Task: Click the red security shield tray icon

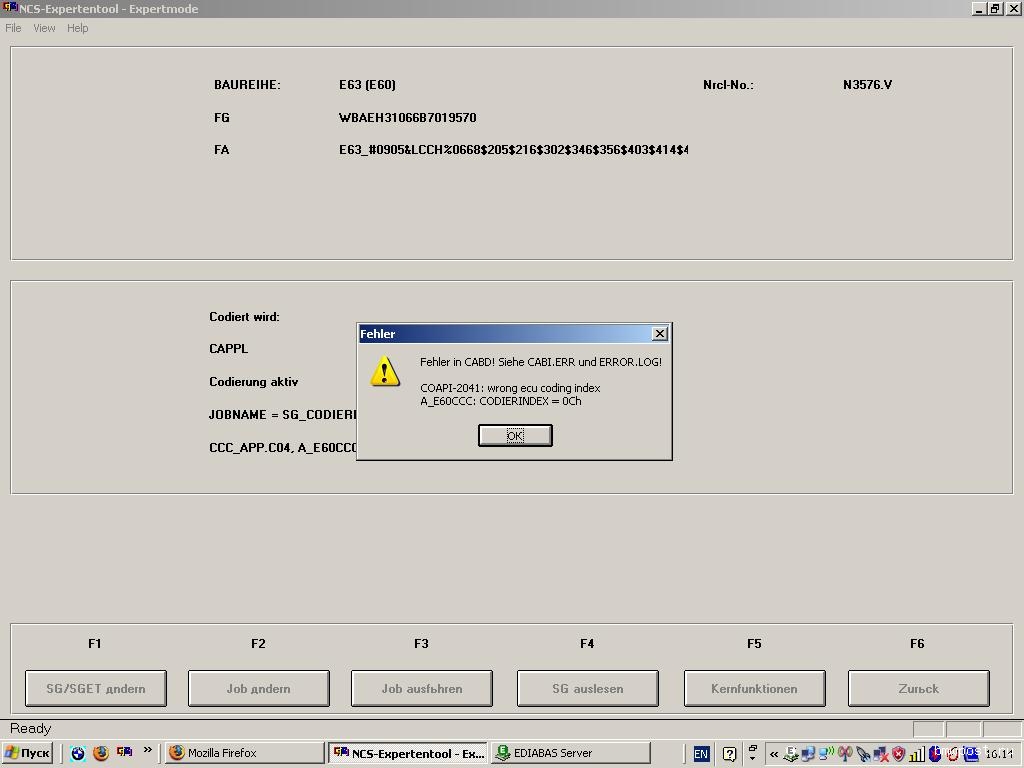Action: point(898,754)
